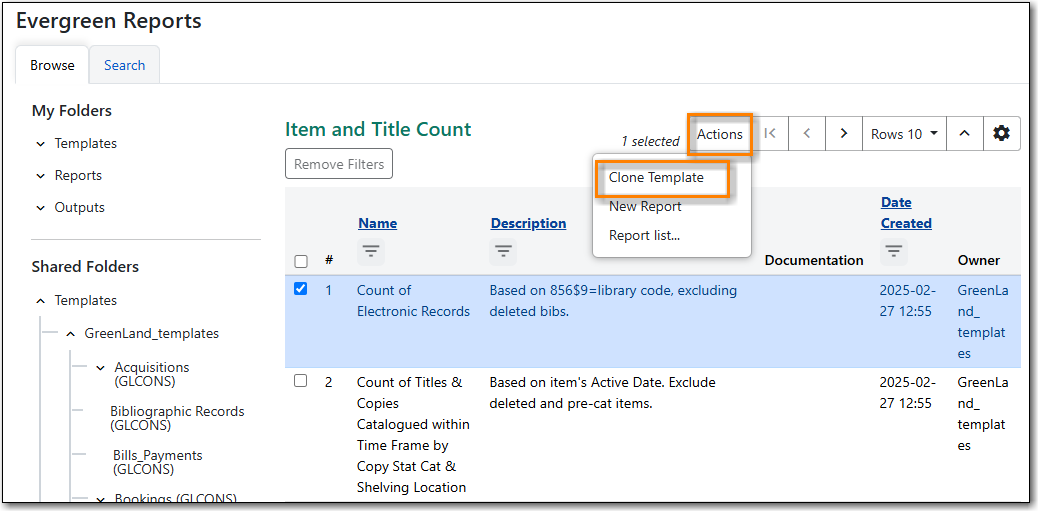This screenshot has width=1038, height=511.
Task: Open the Description column filter icon
Action: (x=504, y=252)
